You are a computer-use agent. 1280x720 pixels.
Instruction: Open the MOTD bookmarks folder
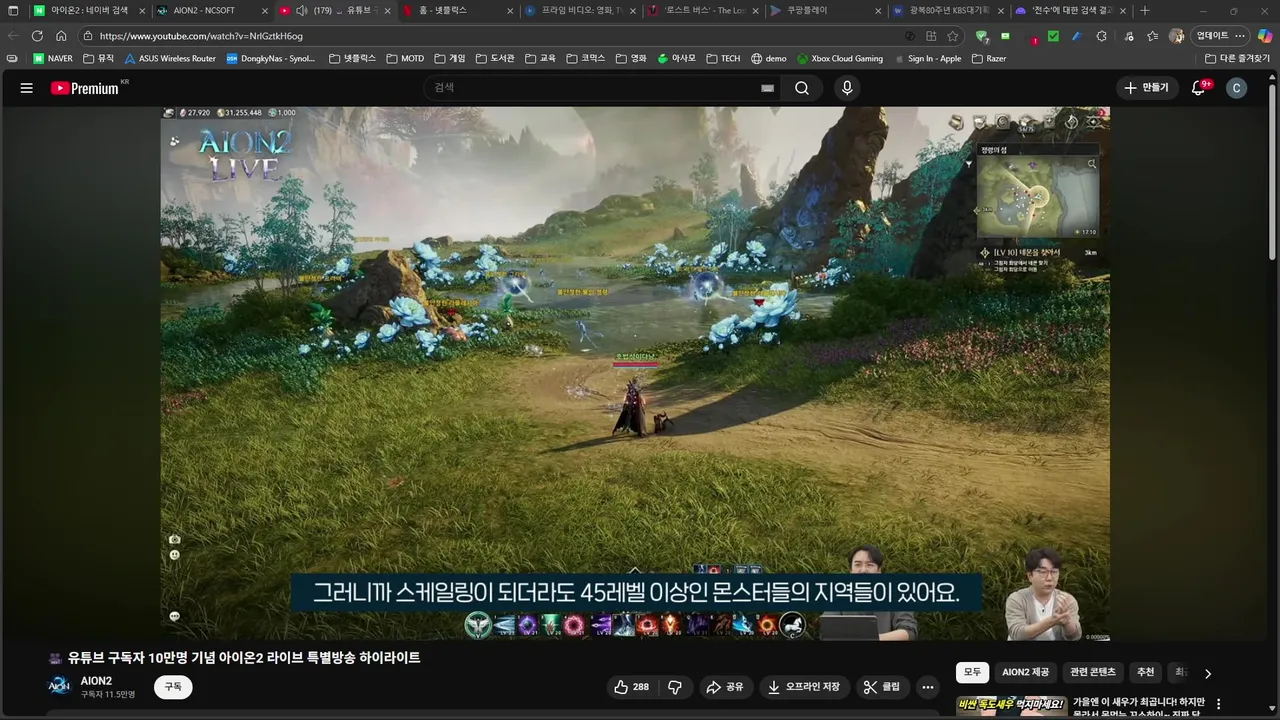click(405, 58)
